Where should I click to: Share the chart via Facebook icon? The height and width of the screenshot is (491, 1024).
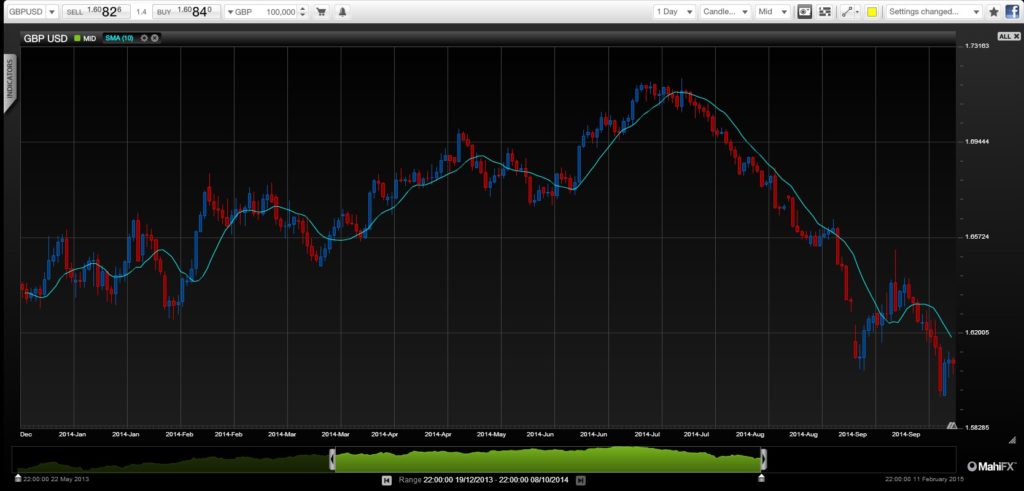coord(1012,12)
